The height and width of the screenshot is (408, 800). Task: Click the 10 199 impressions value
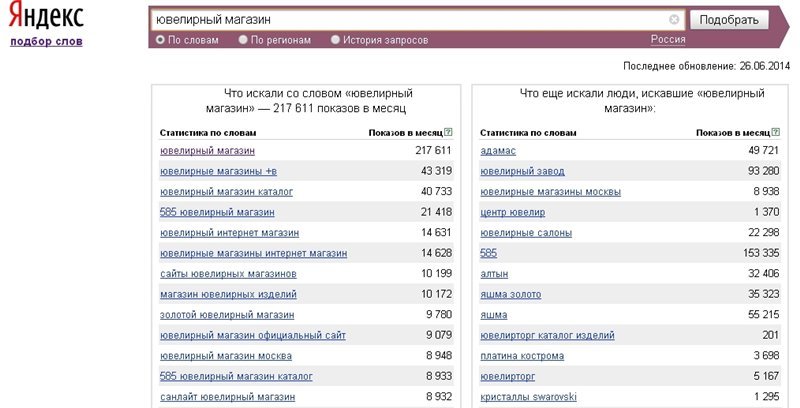coord(436,273)
